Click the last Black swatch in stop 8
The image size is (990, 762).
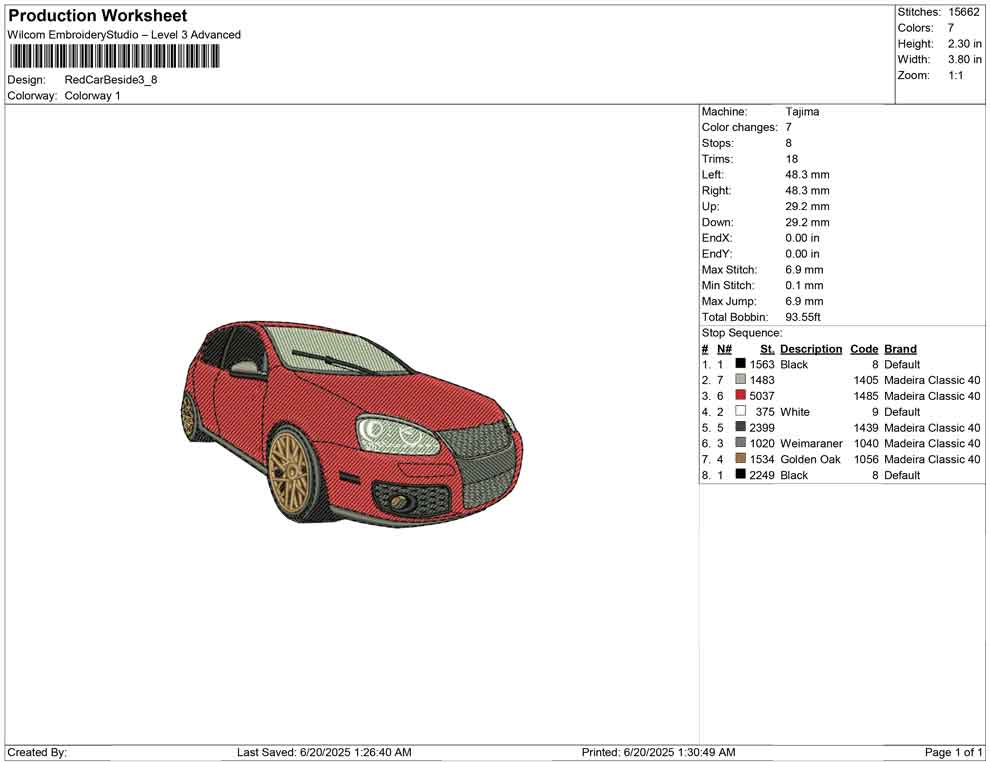point(740,475)
